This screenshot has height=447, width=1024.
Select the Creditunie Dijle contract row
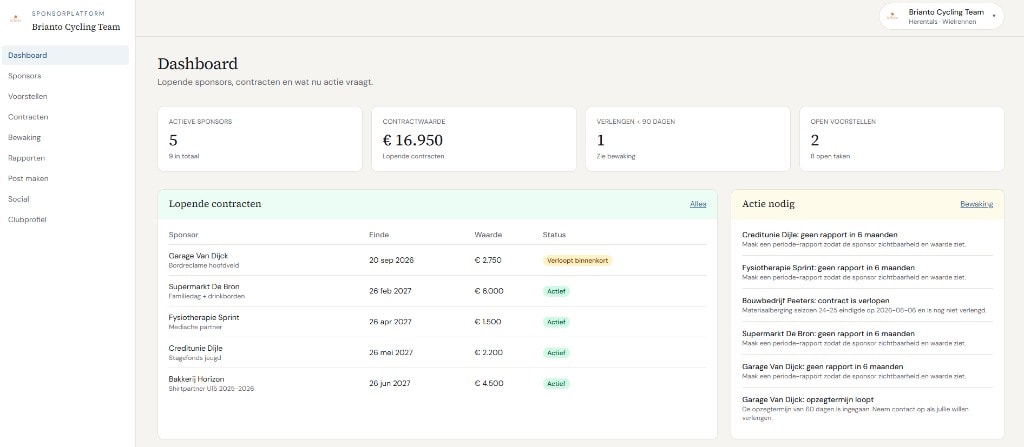pos(438,352)
